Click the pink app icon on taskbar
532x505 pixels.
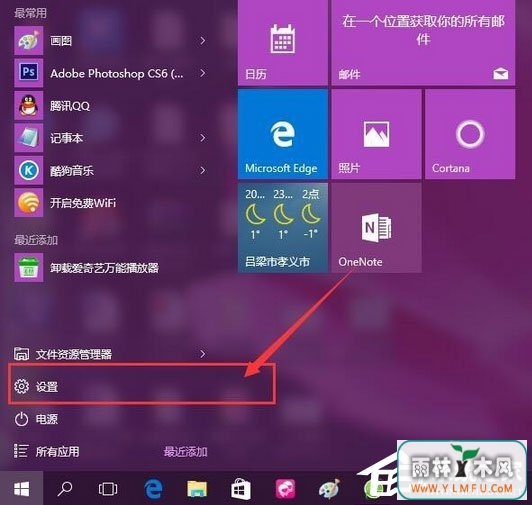[285, 489]
